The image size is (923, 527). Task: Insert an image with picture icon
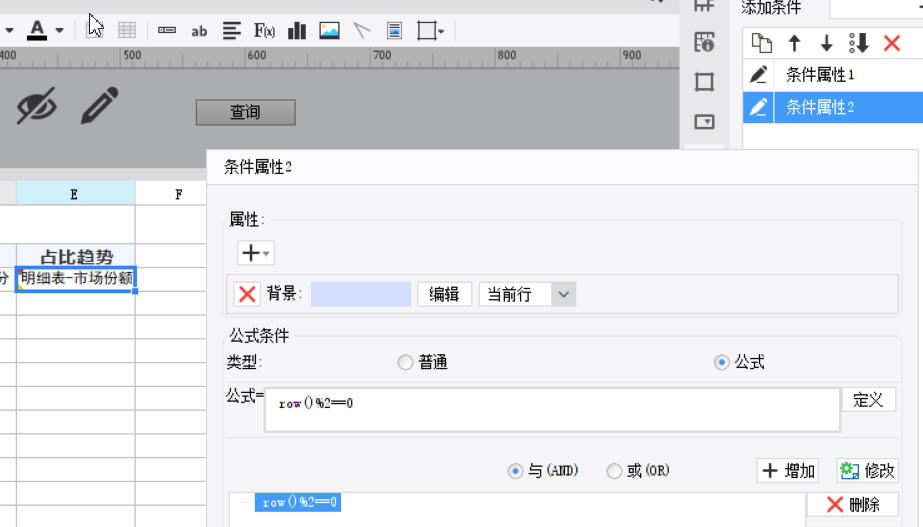pyautogui.click(x=329, y=30)
